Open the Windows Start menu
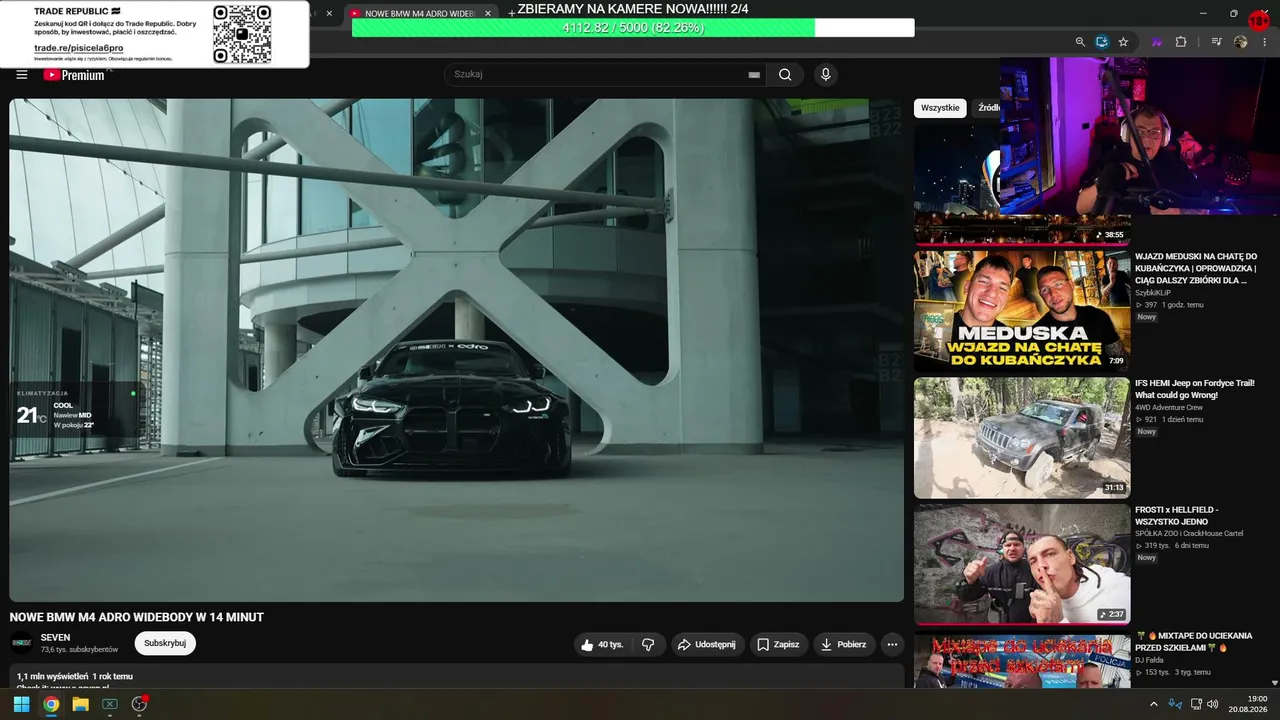The image size is (1280, 720). 21,704
